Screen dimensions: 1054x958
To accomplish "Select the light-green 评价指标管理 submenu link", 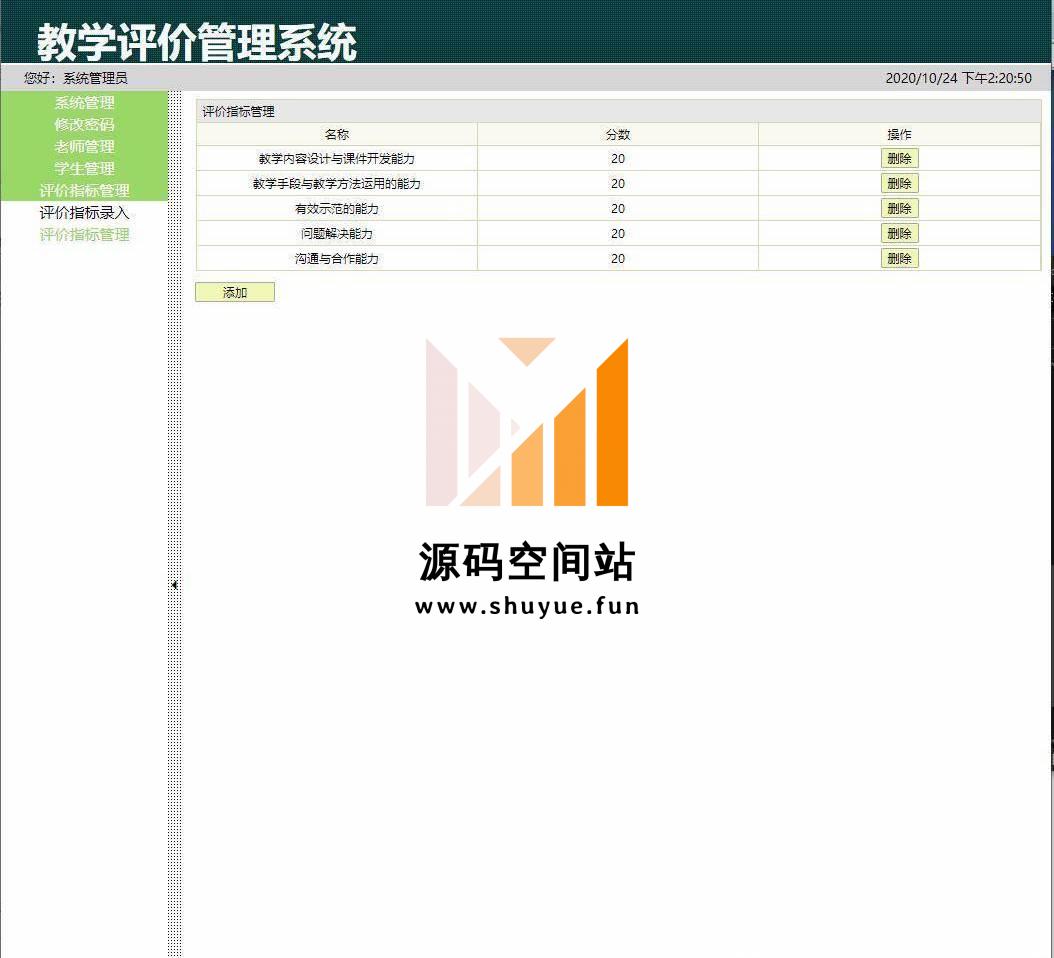I will (84, 235).
